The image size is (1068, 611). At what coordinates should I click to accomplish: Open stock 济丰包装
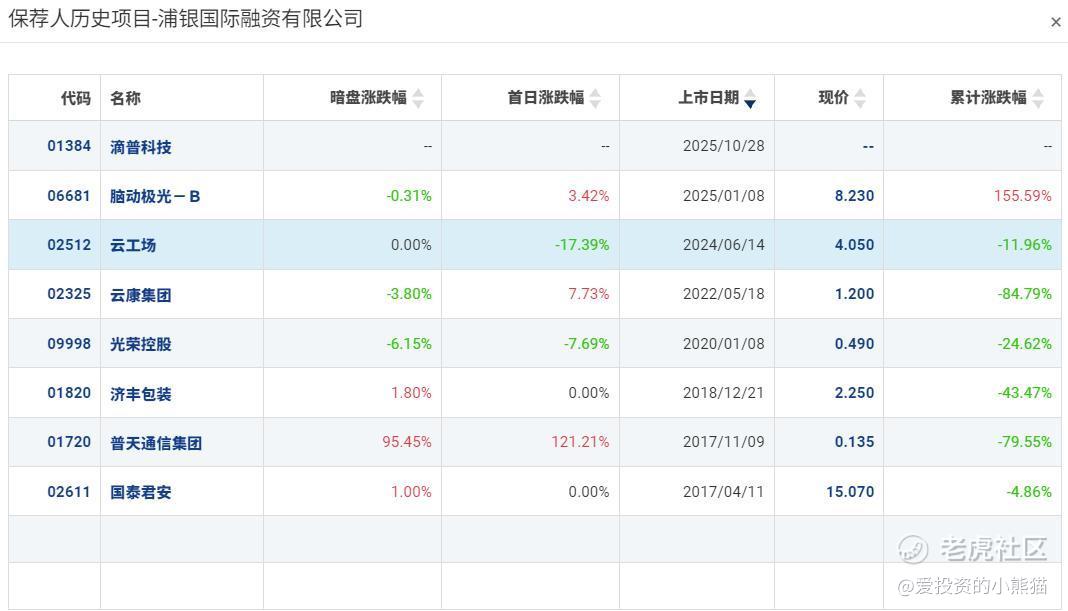141,394
